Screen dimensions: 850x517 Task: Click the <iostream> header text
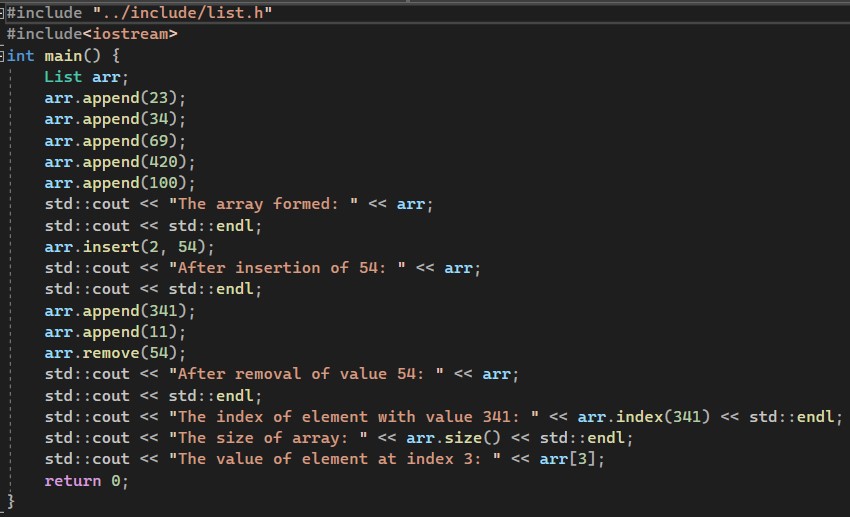pyautogui.click(x=130, y=34)
